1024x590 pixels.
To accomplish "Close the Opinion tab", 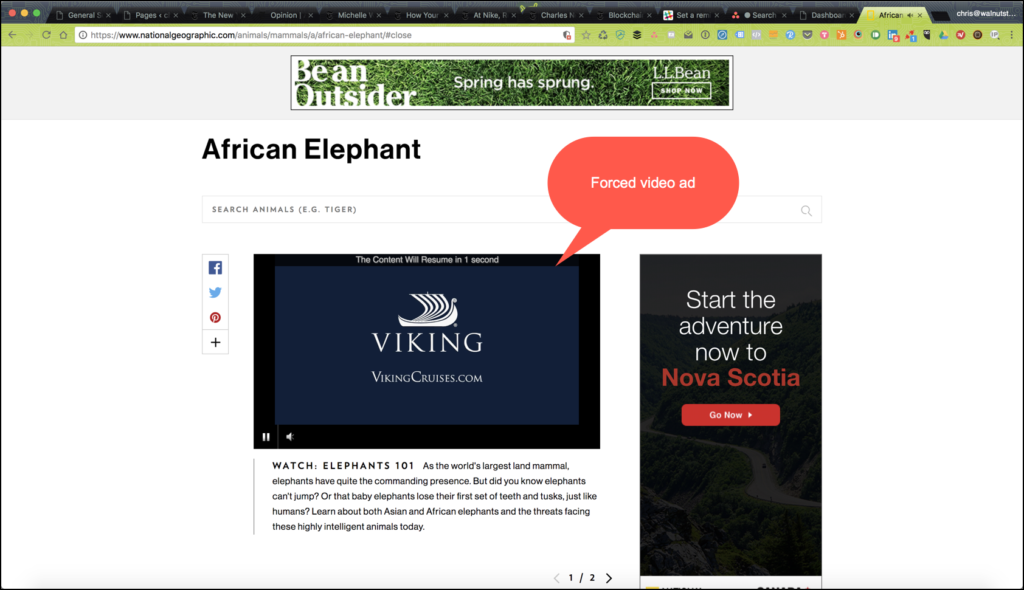I will 311,15.
